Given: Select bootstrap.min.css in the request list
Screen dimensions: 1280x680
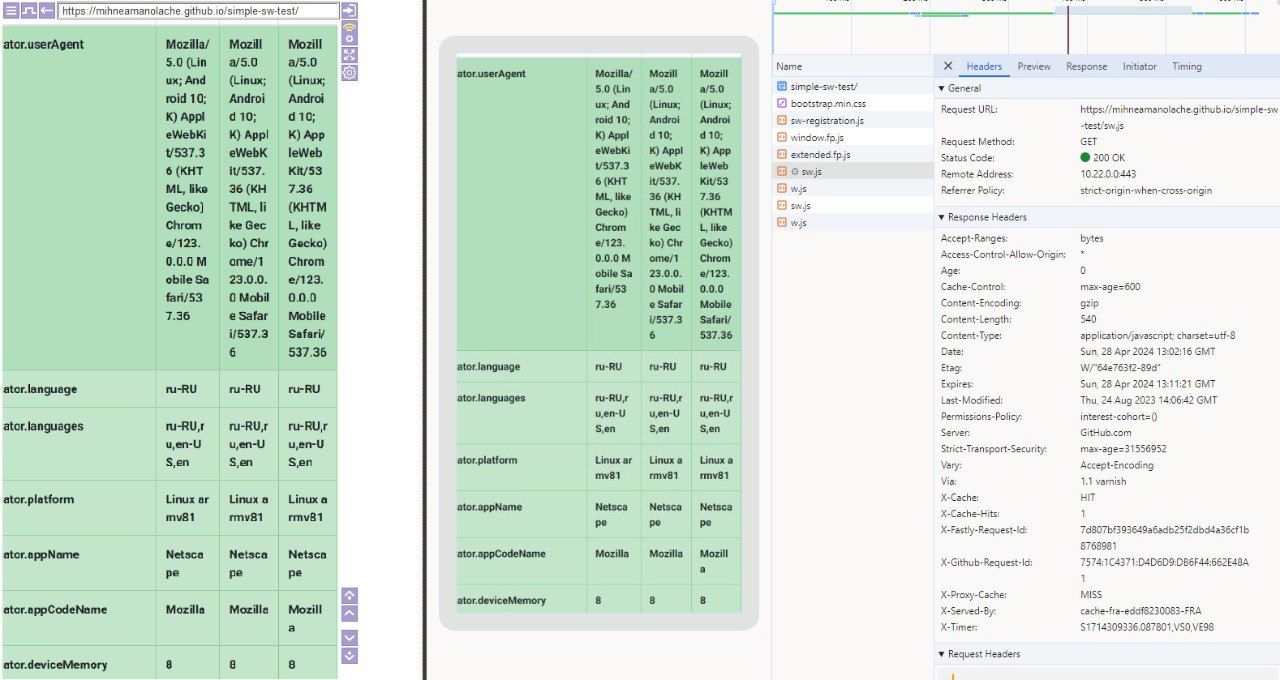Looking at the screenshot, I should [x=827, y=103].
